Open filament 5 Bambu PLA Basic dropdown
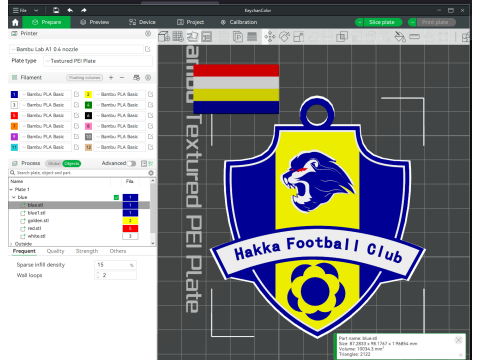 pos(46,115)
